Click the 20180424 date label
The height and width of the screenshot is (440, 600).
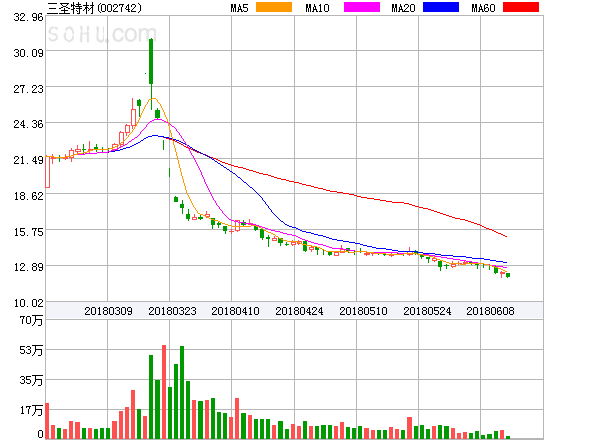click(x=299, y=311)
